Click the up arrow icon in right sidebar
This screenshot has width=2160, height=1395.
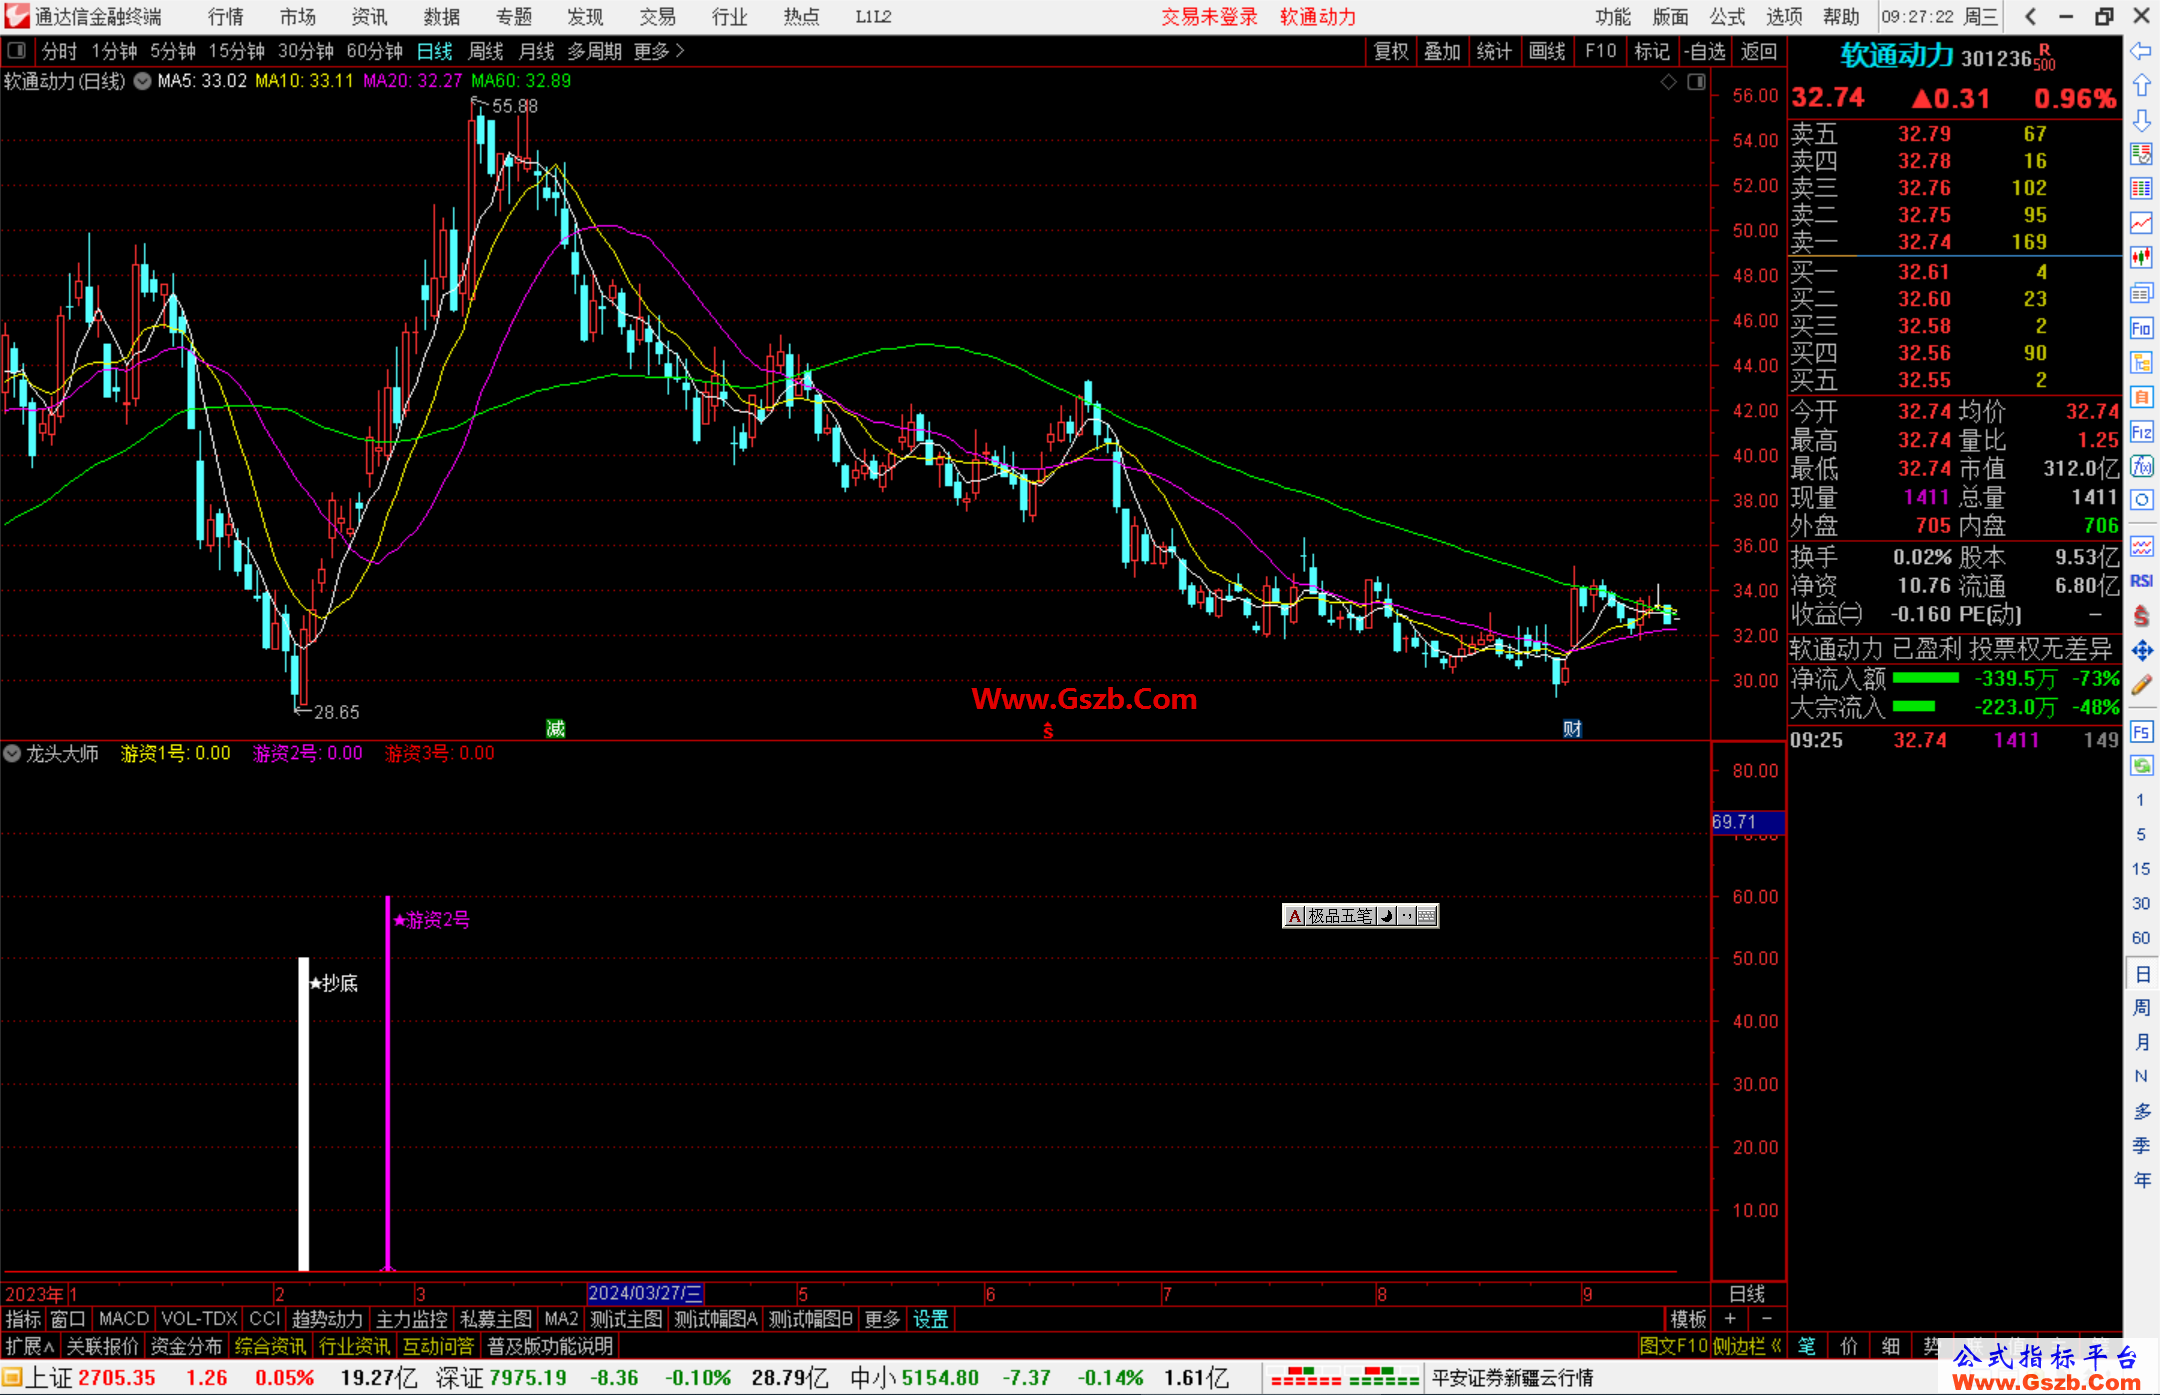(x=2141, y=86)
